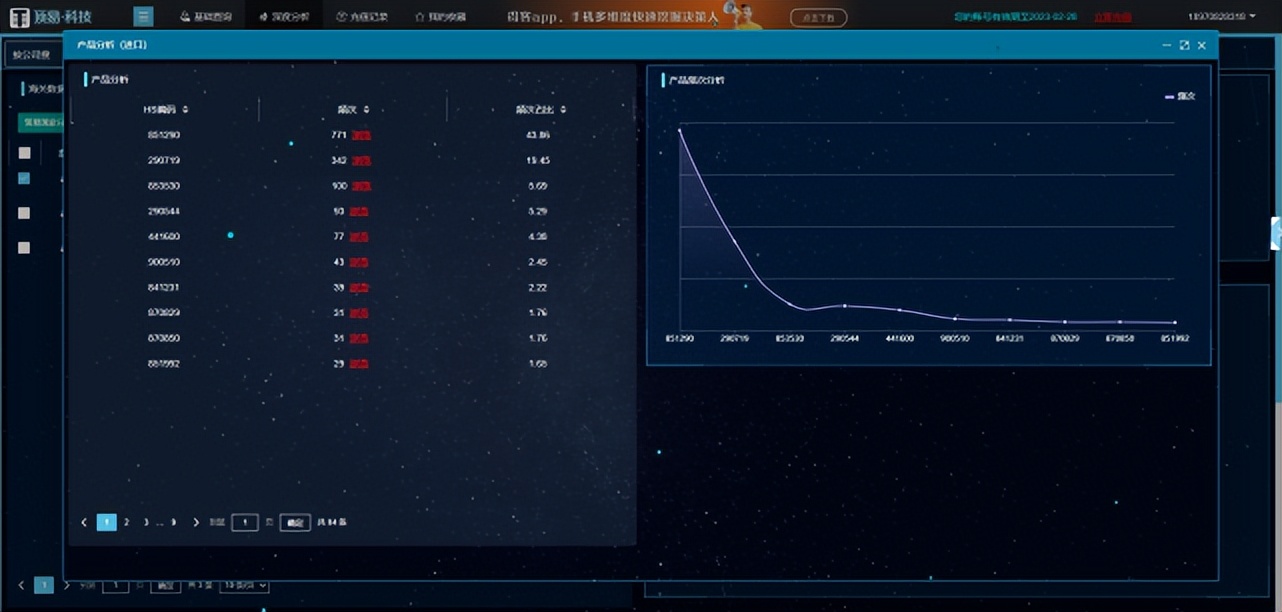Click the page jump input in dialog

pos(245,522)
